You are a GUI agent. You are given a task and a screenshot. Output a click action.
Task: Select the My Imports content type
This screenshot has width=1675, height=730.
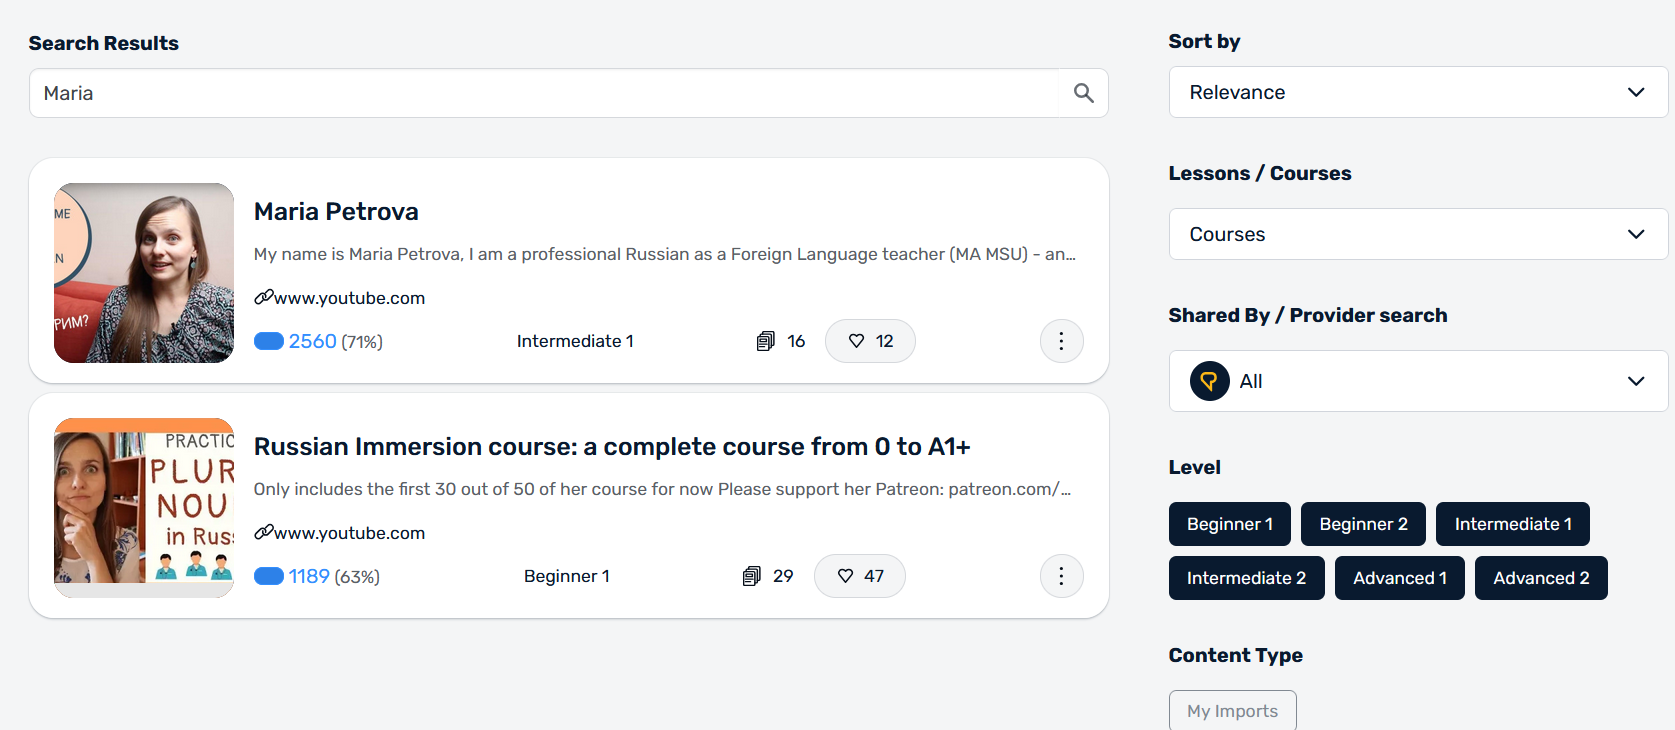click(1232, 711)
